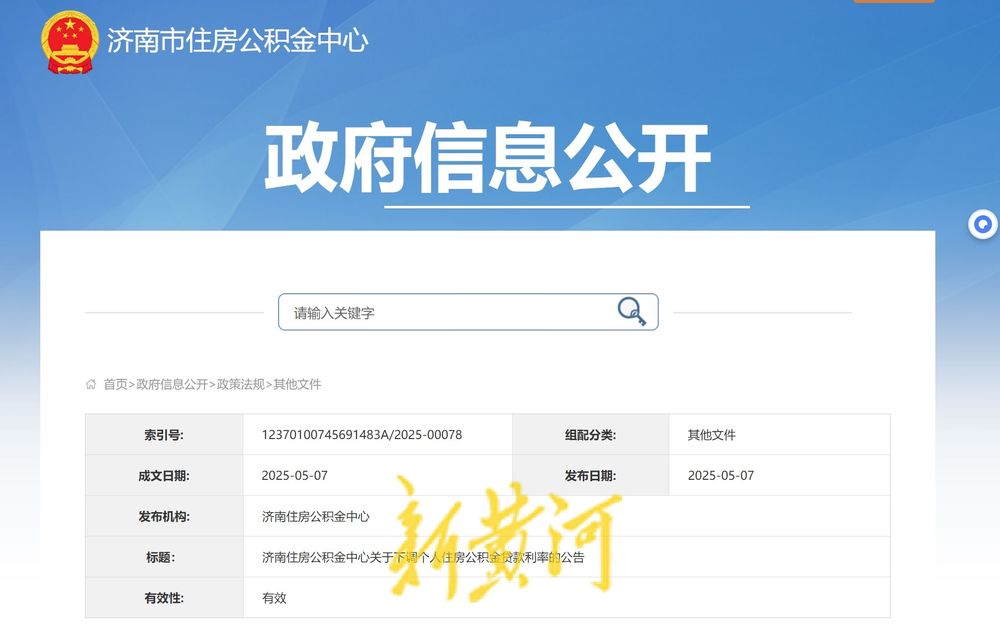Click the 有效性 label cell
The image size is (1000, 625).
click(164, 598)
